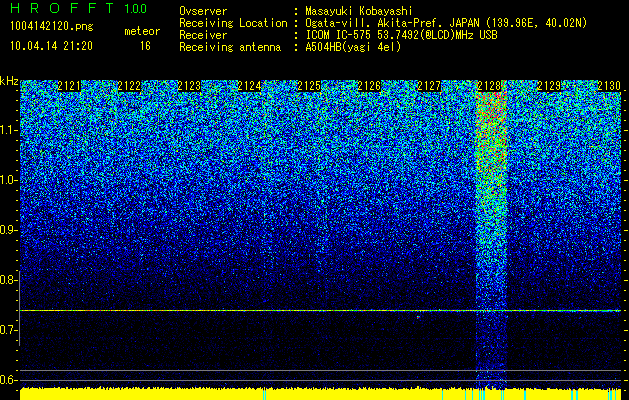
Task: Click the 2129 time marker
Action: coord(549,86)
